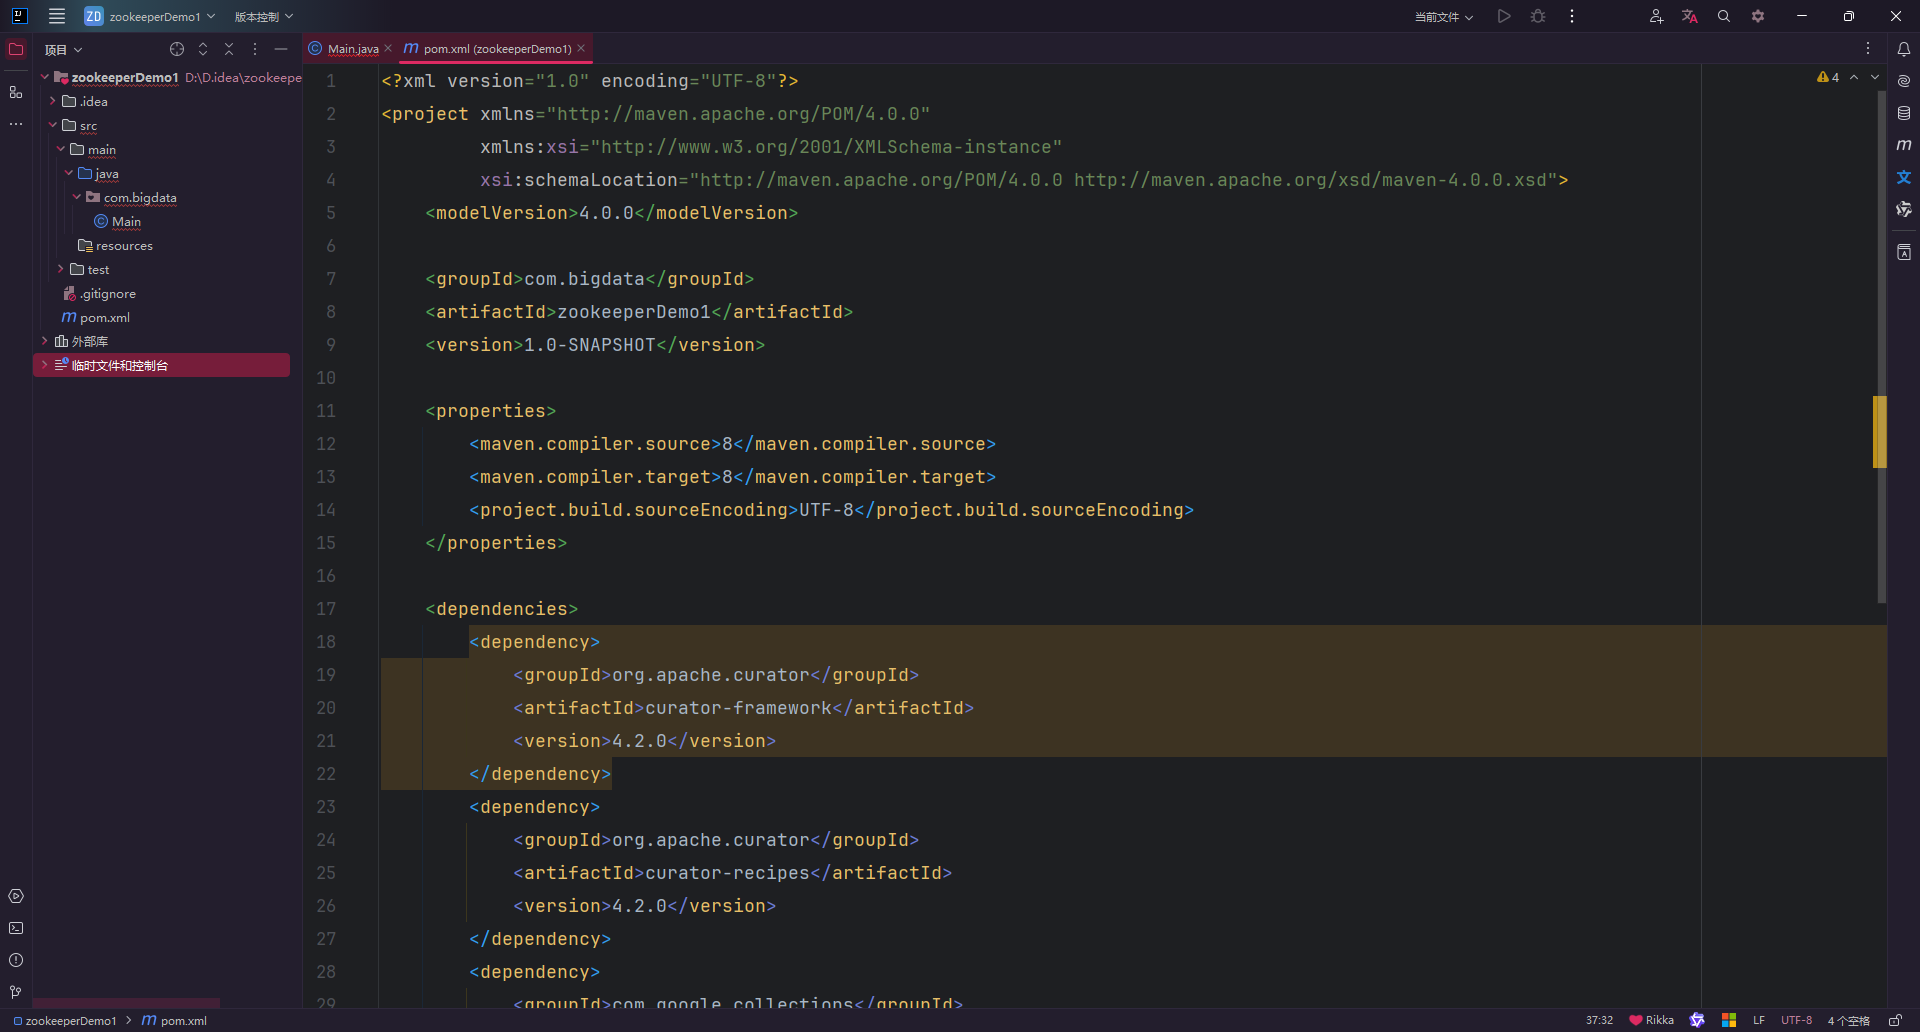Image resolution: width=1920 pixels, height=1032 pixels.
Task: Expand the 外部库 node
Action: (45, 341)
